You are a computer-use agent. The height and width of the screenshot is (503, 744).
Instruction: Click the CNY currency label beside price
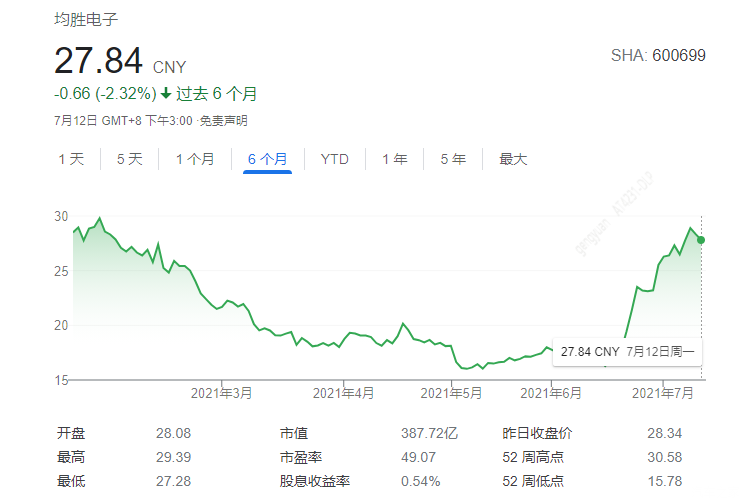(169, 67)
